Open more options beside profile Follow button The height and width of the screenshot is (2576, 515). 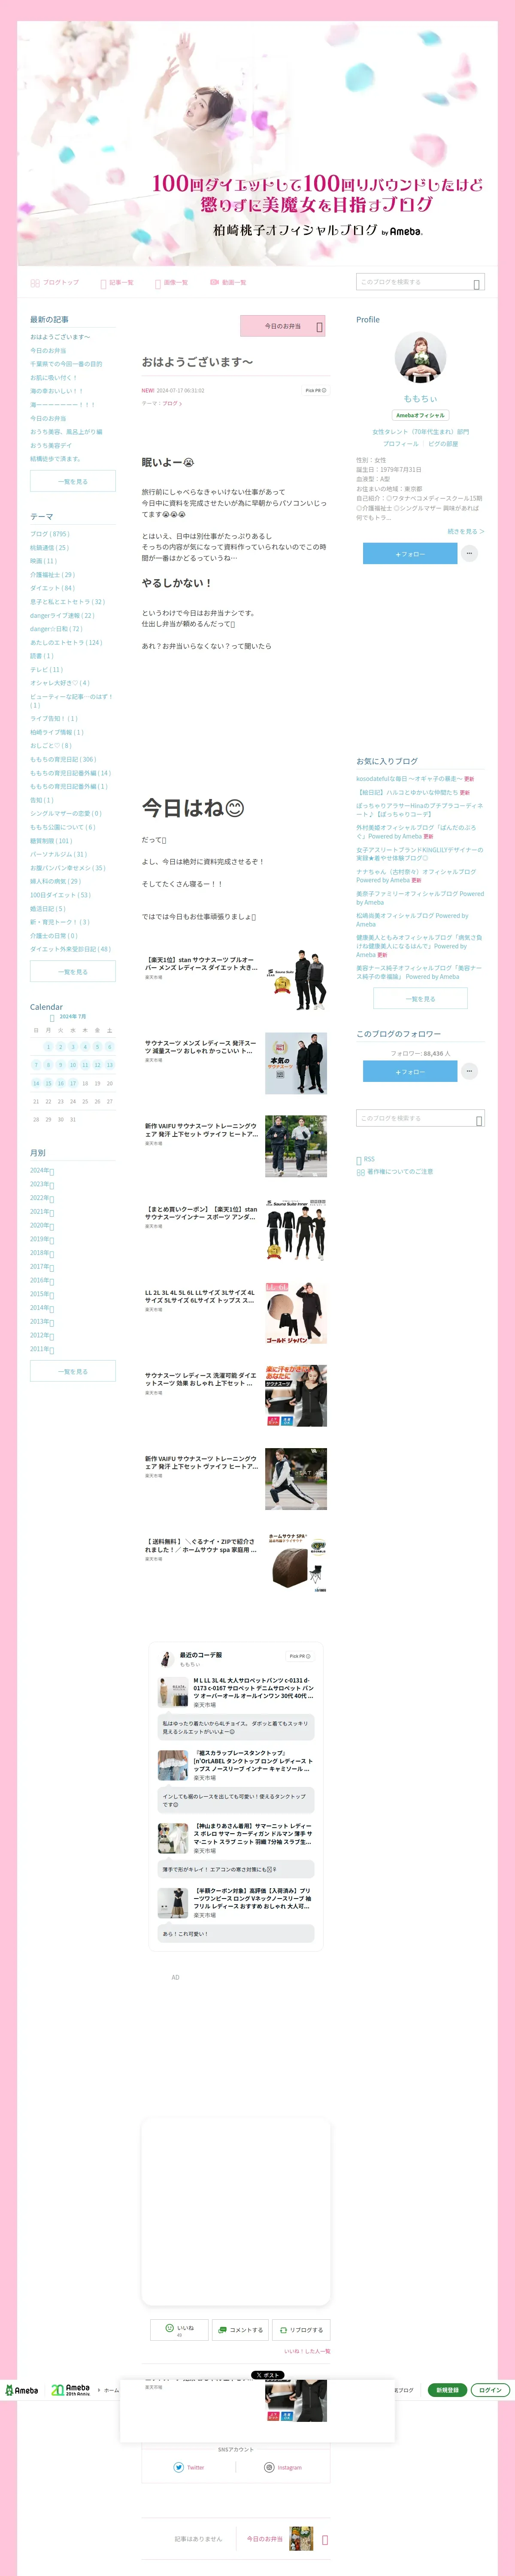pos(469,553)
